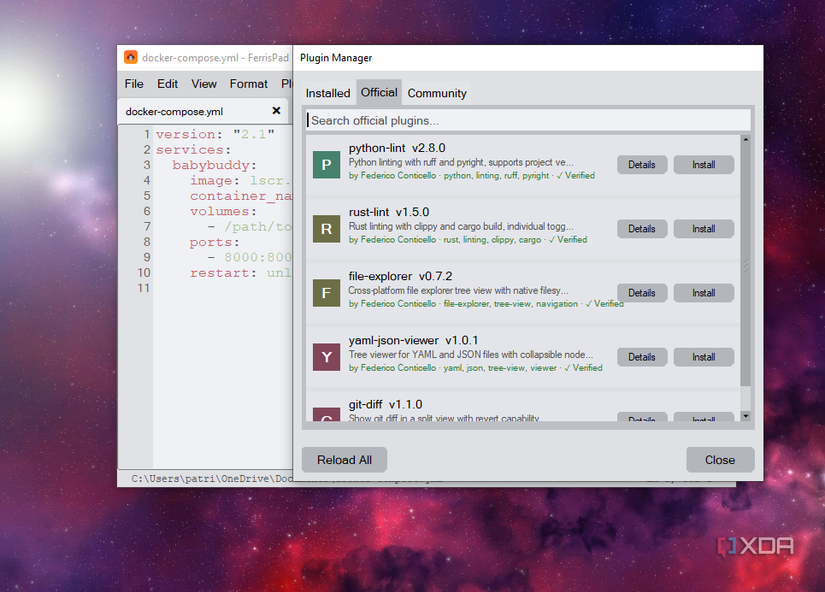Open Details for rust-lint plugin
Screen dimensions: 825x592
(642, 229)
